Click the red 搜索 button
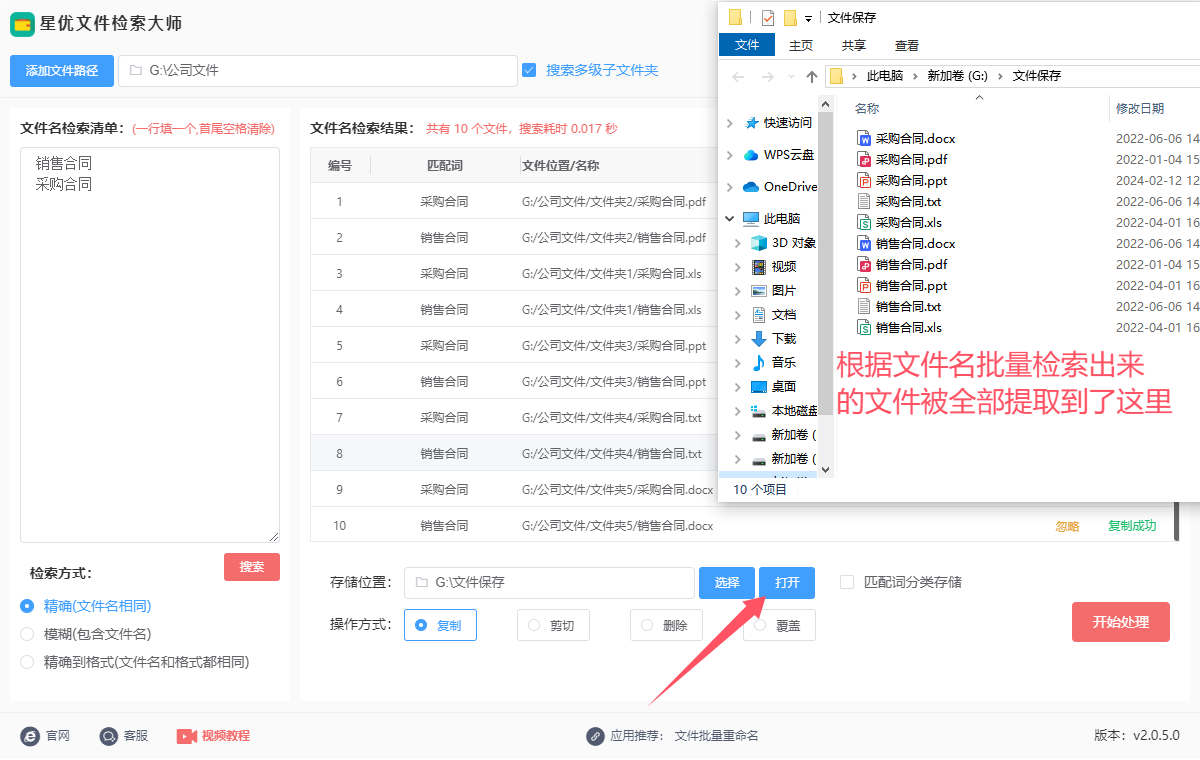1200x760 pixels. tap(252, 567)
